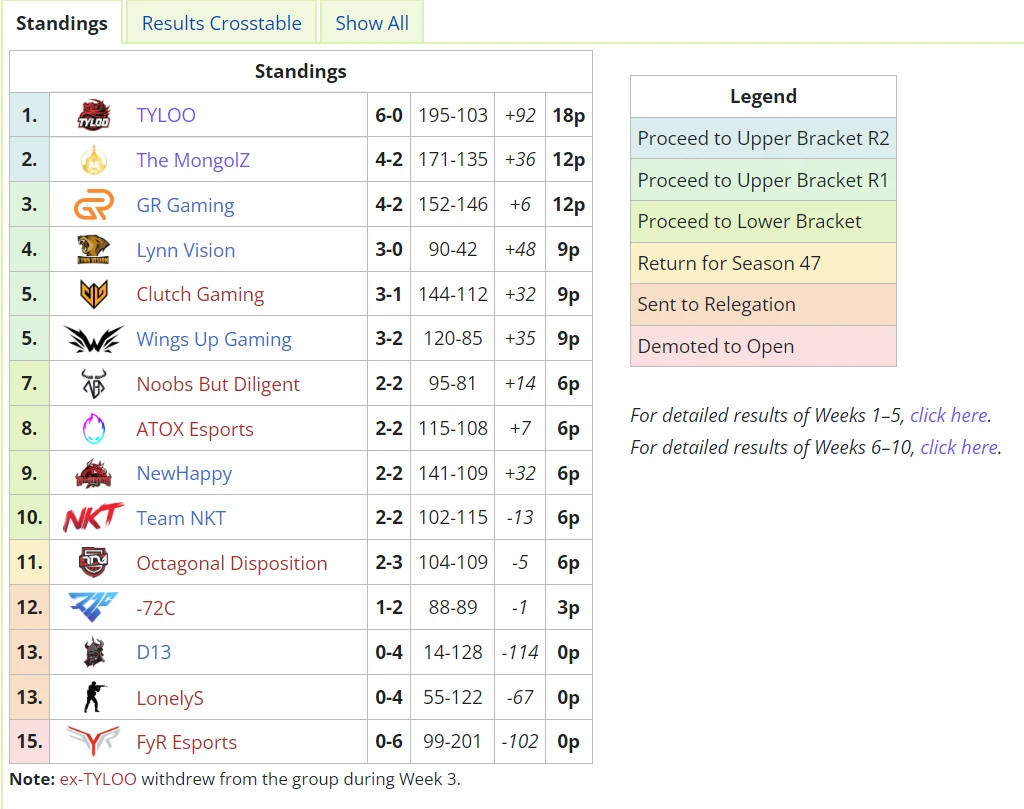The width and height of the screenshot is (1024, 809).
Task: Select the Standings tab
Action: click(62, 23)
